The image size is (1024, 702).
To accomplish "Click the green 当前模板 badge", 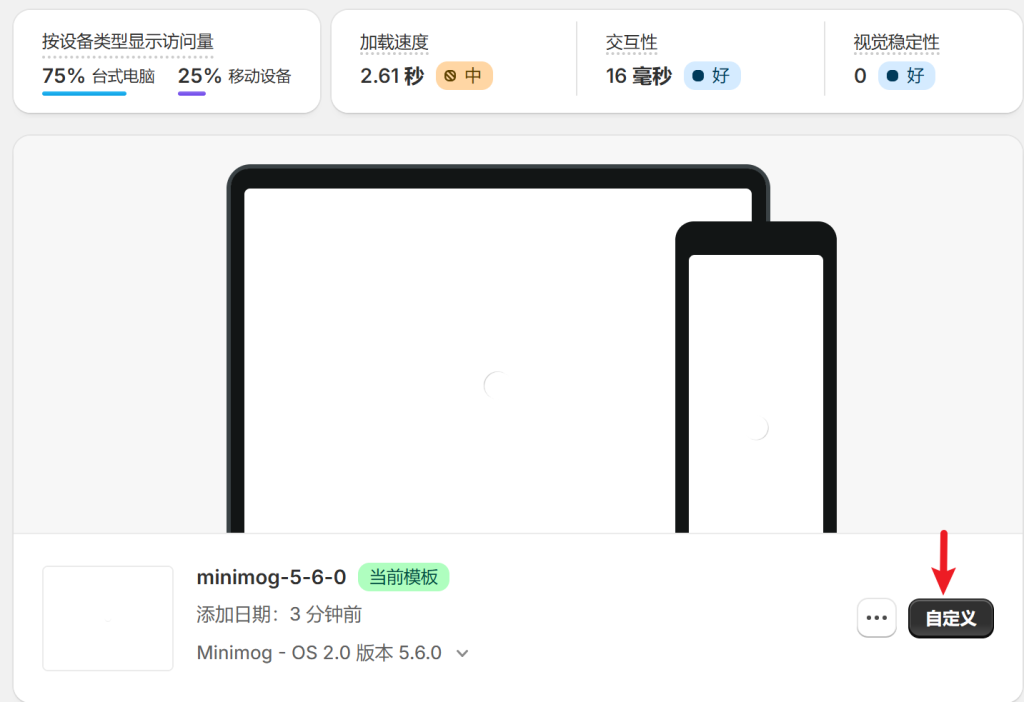I will (404, 577).
